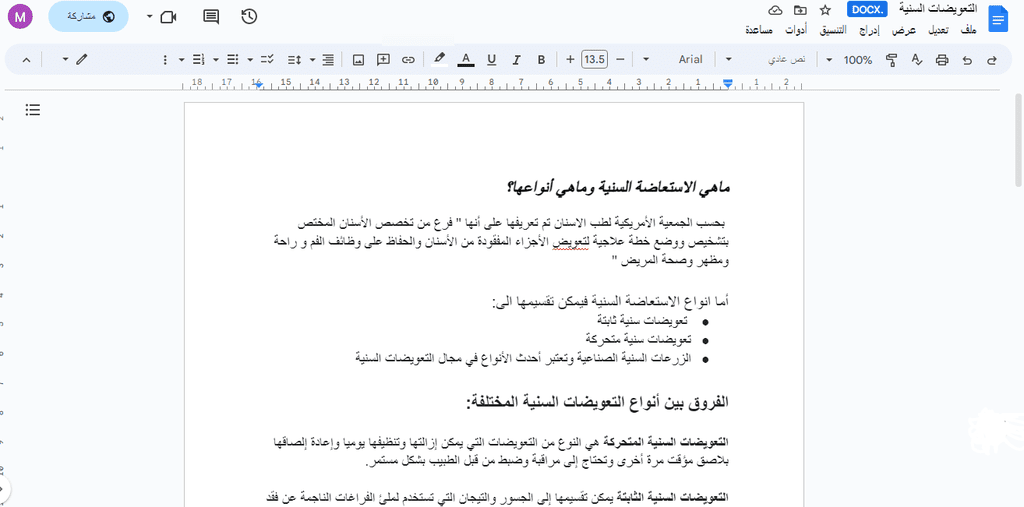Star the document

[825, 10]
